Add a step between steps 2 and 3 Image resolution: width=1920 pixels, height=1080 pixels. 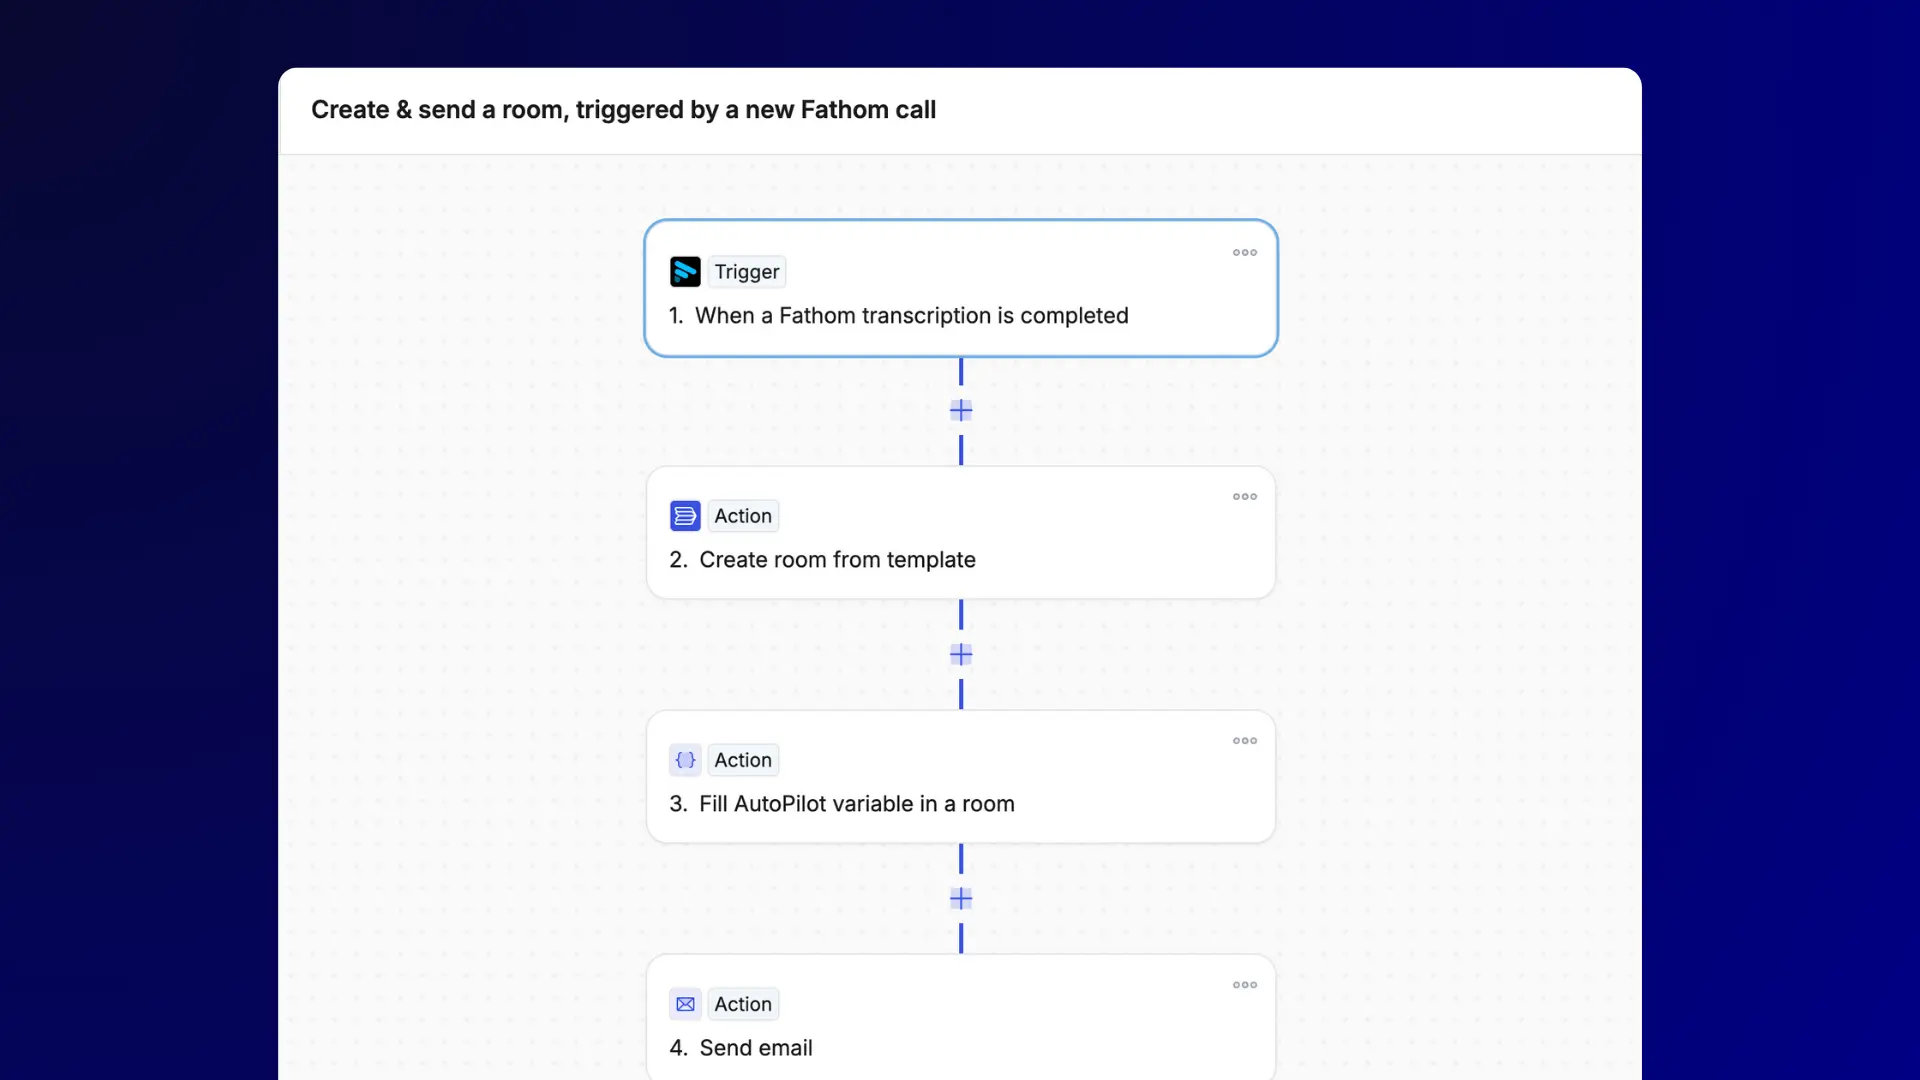960,654
